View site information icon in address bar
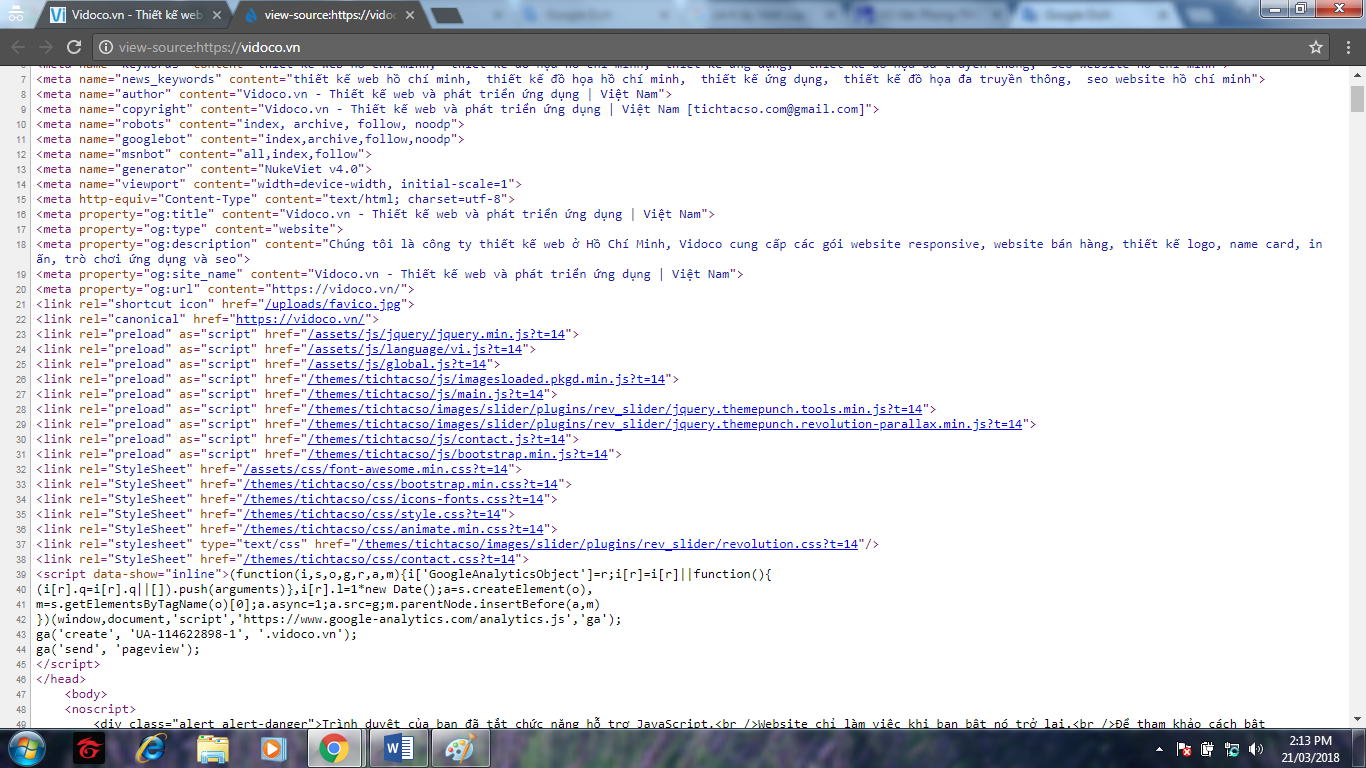Screen dimensions: 1366x768 (107, 47)
